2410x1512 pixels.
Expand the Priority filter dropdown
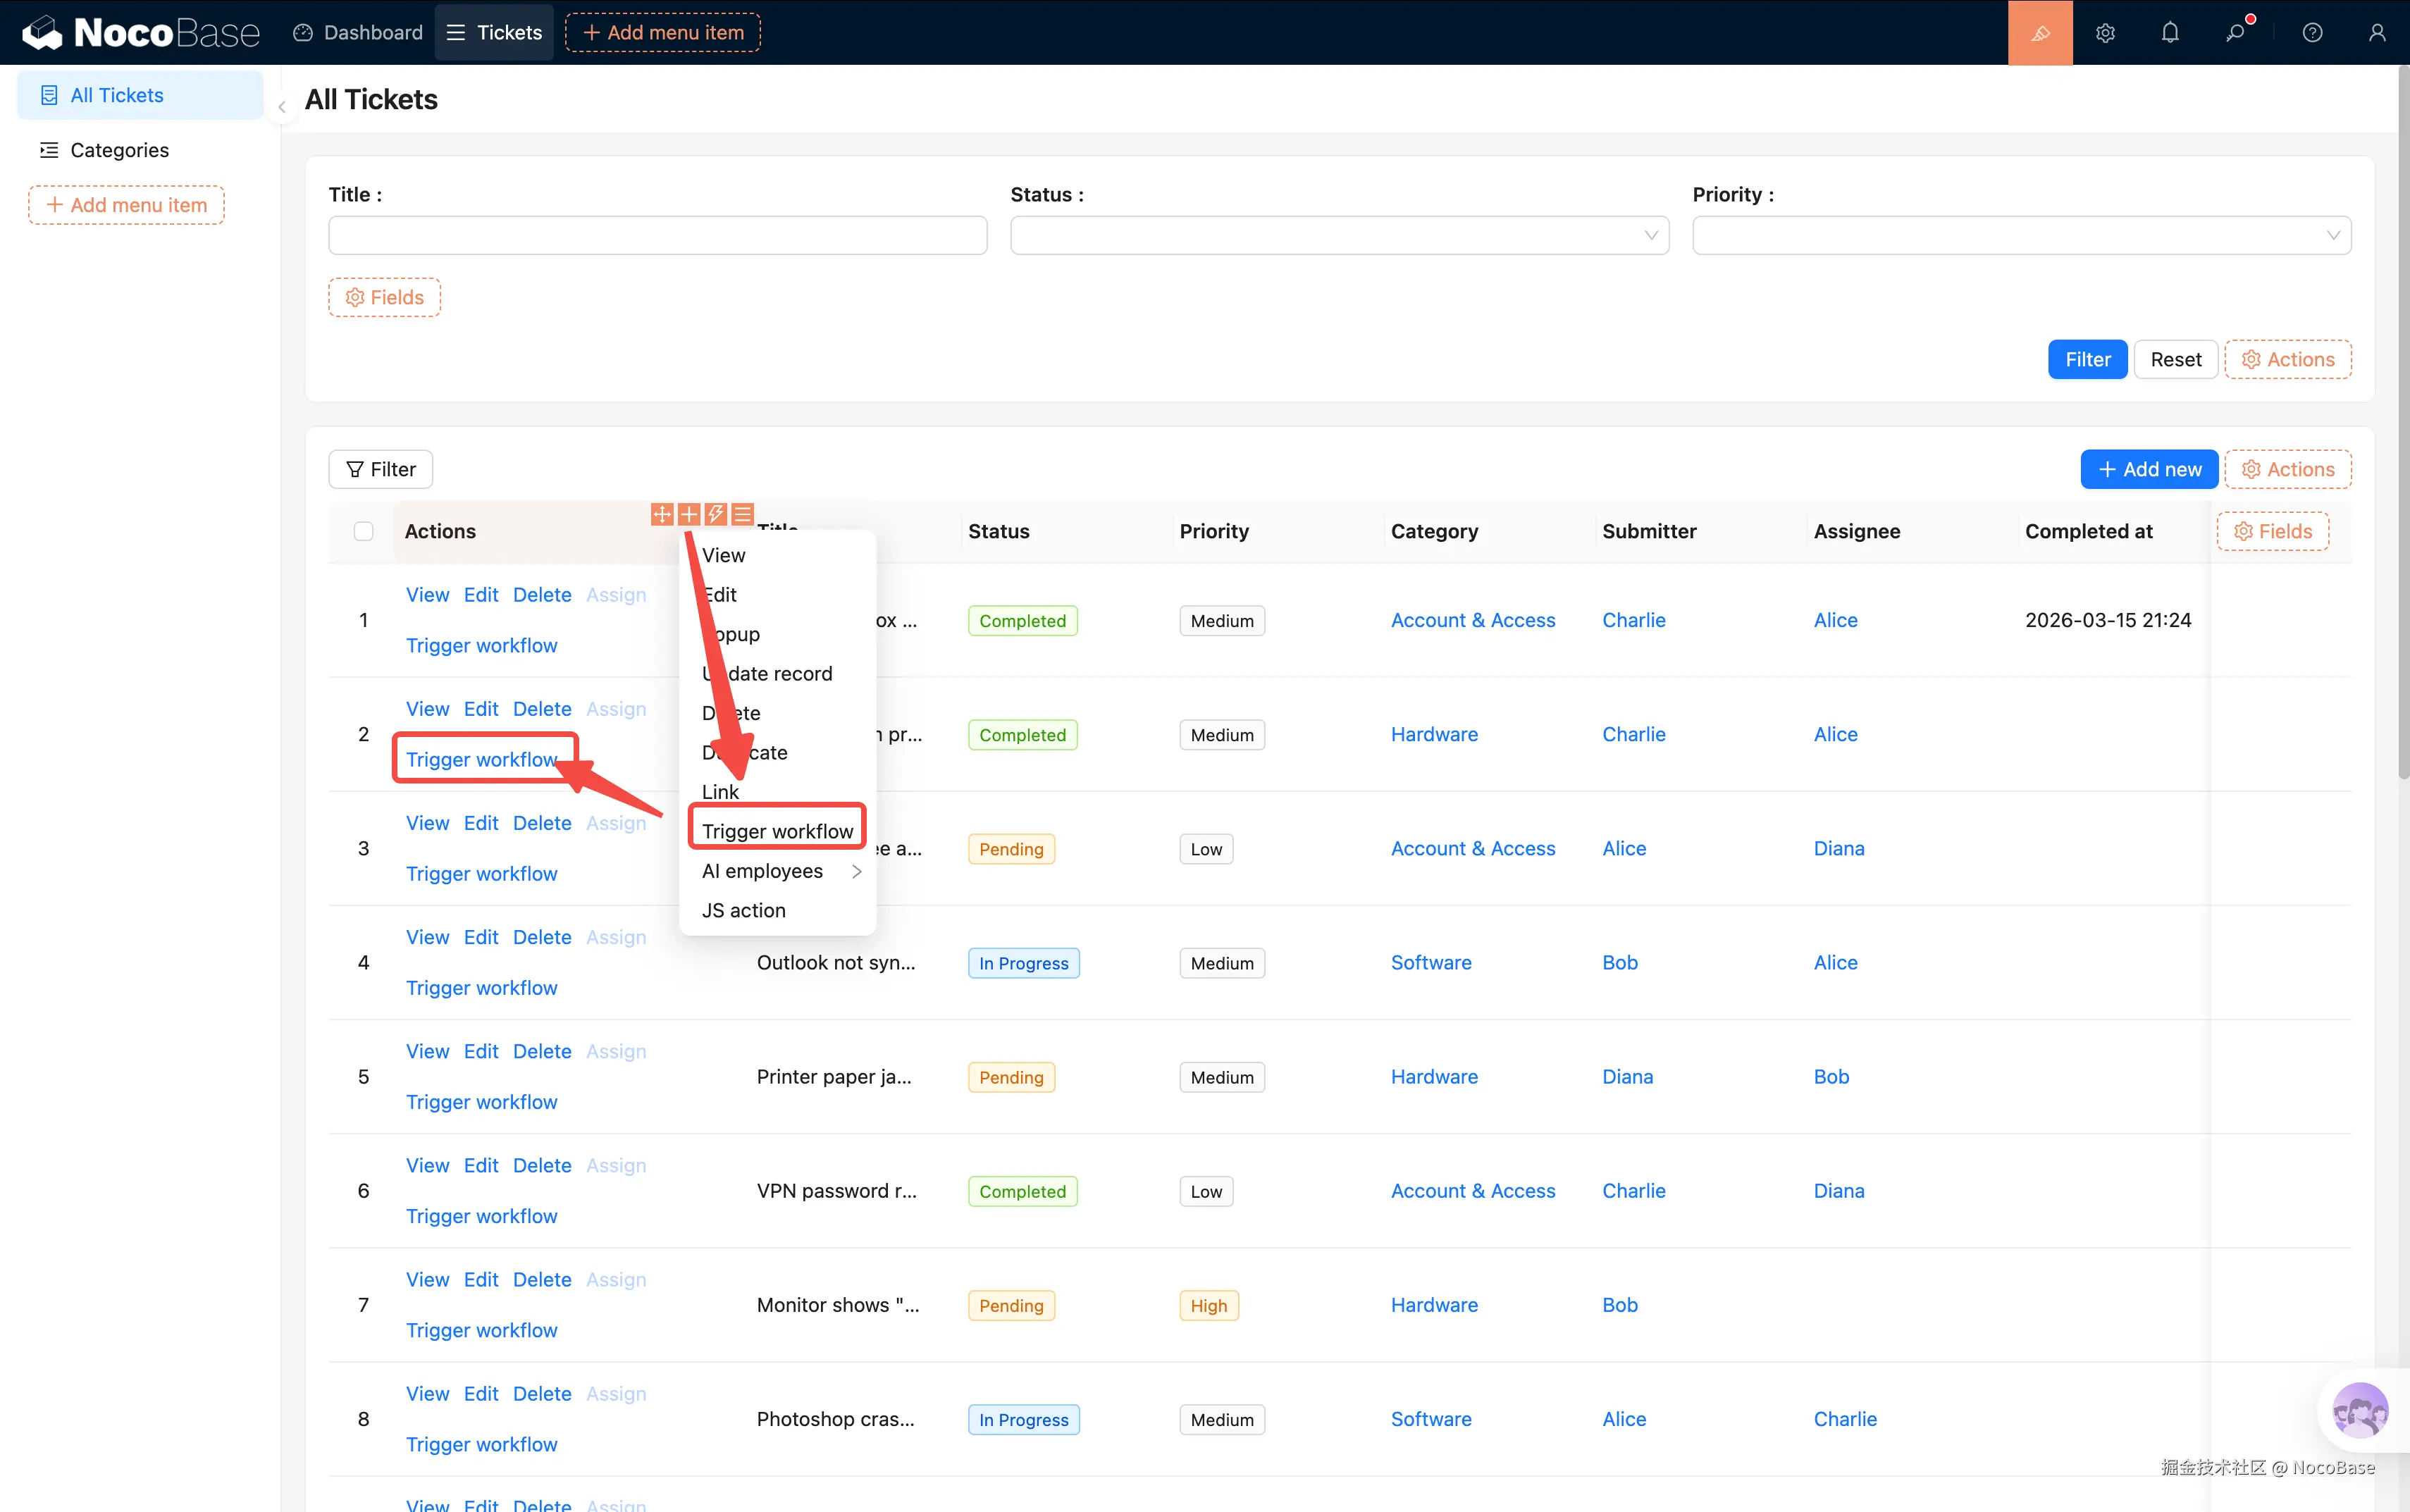[x=2020, y=235]
